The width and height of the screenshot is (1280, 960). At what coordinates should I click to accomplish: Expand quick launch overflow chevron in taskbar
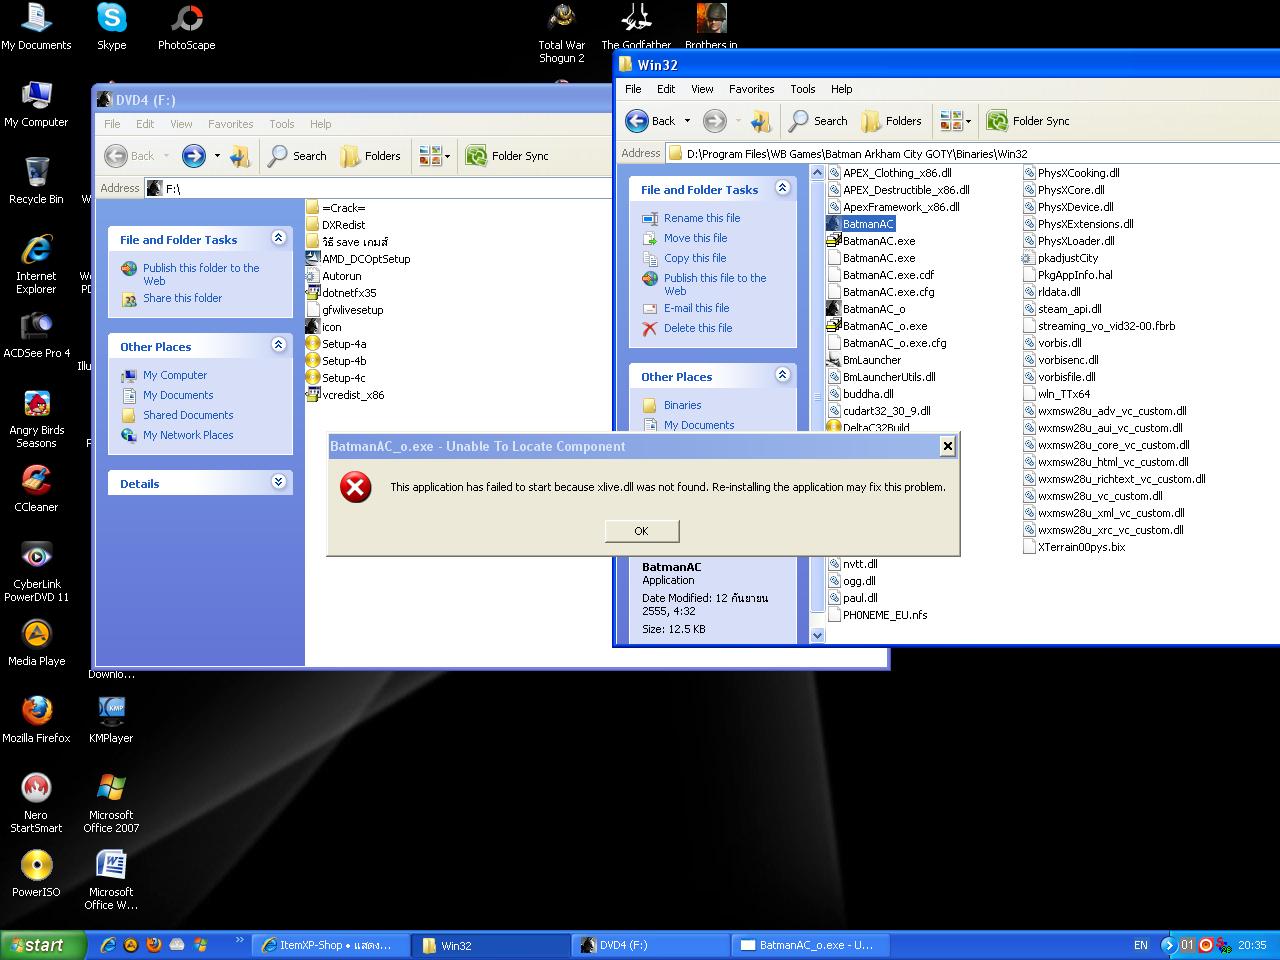(239, 941)
